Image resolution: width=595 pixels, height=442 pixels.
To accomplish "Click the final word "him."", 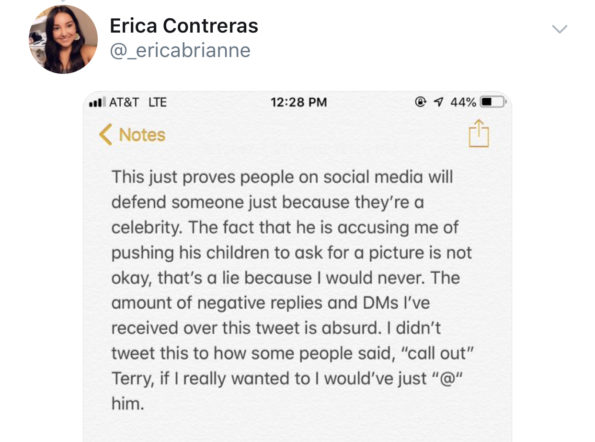I will click(x=128, y=403).
